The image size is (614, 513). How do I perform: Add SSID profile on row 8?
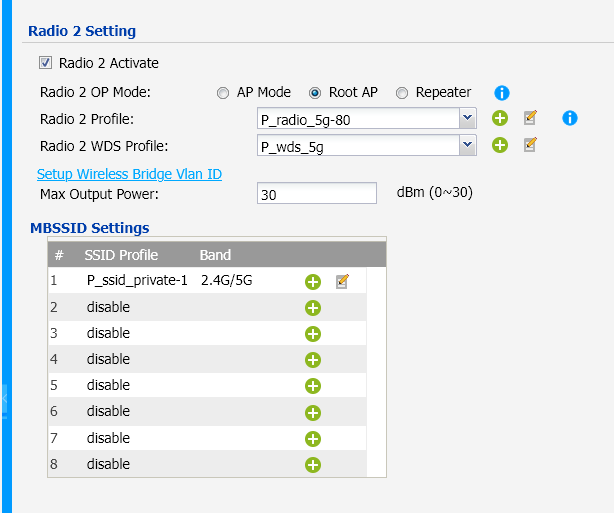pyautogui.click(x=312, y=465)
